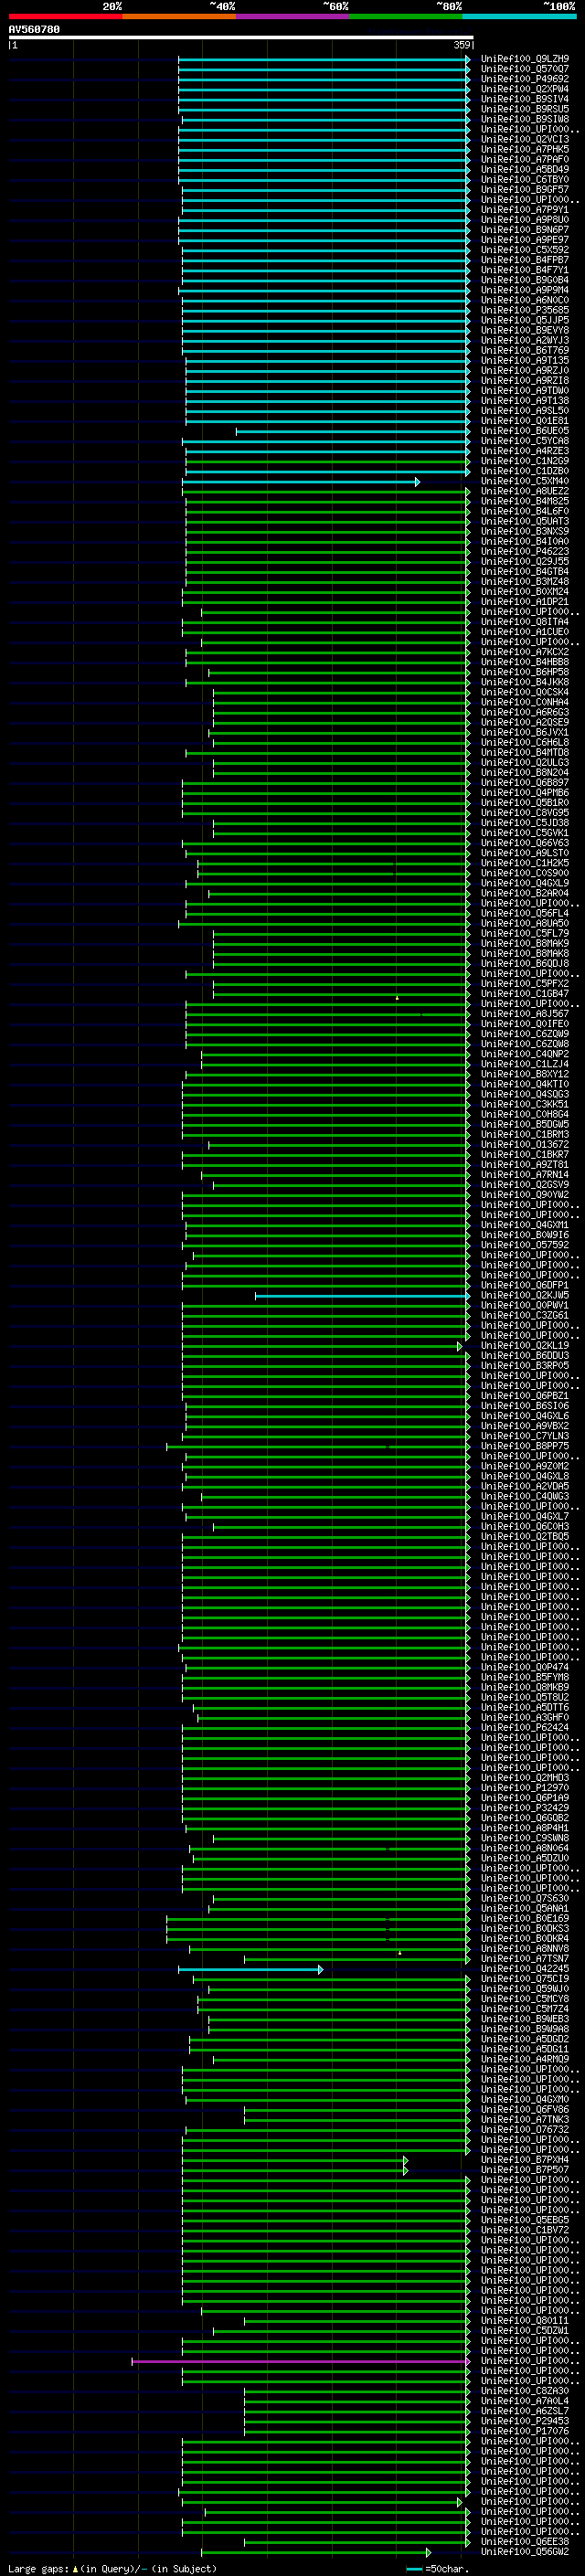This screenshot has height=2576, width=585.
Task: Select the UniRef100_Q0P474 label
Action: pyautogui.click(x=524, y=1667)
